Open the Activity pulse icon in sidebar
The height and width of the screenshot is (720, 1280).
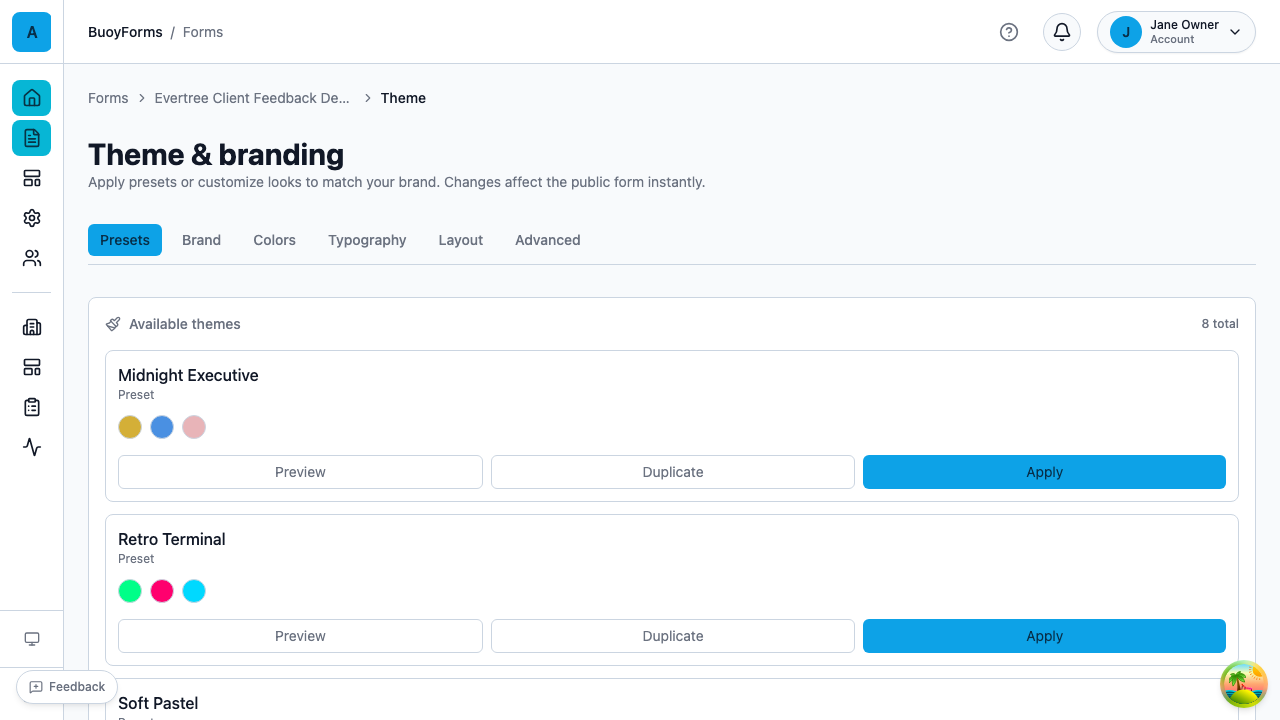click(31, 447)
